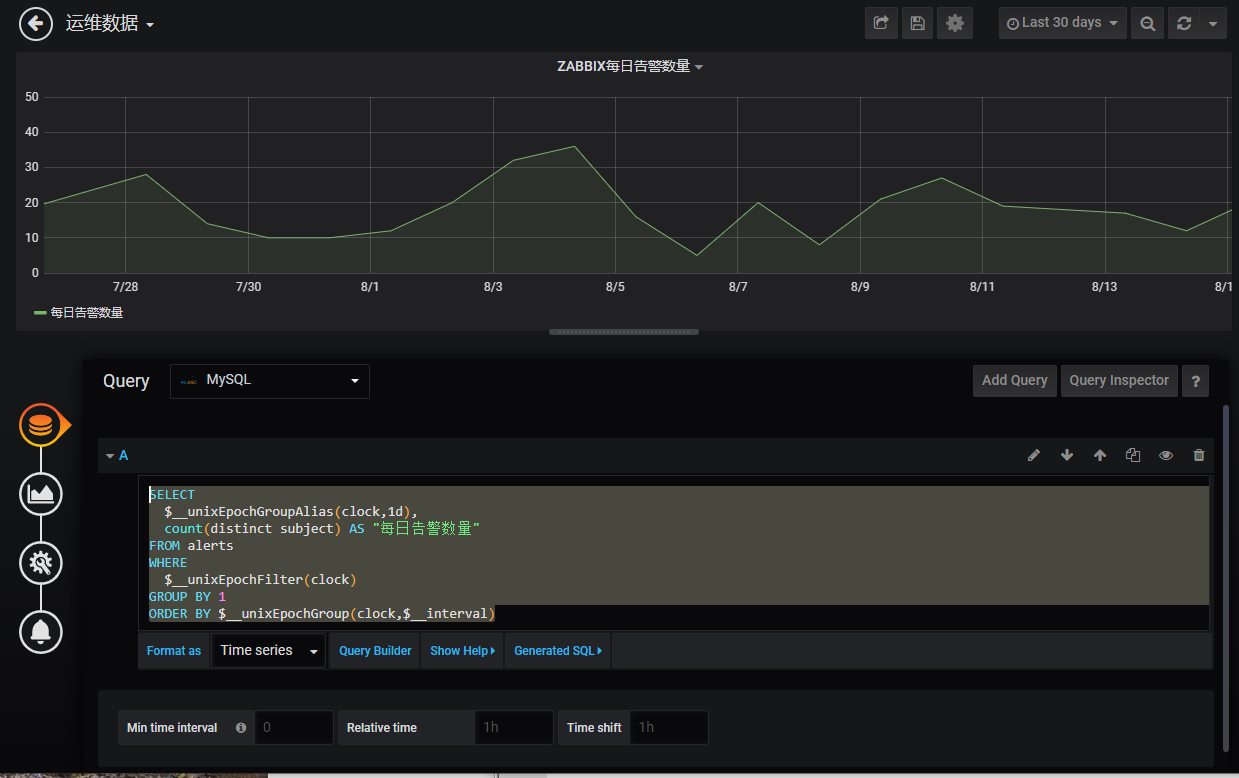
Task: Click the 8/5 x-axis label
Action: [615, 287]
